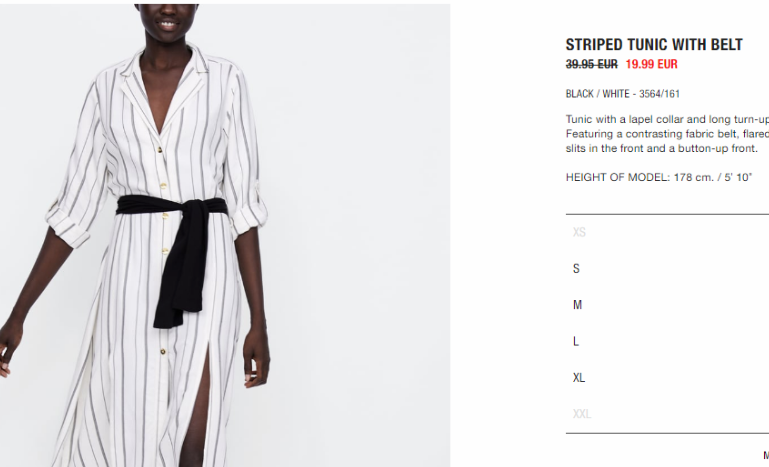Screen dimensions: 769x467
Task: Click the tunic description paragraph
Action: click(x=667, y=134)
